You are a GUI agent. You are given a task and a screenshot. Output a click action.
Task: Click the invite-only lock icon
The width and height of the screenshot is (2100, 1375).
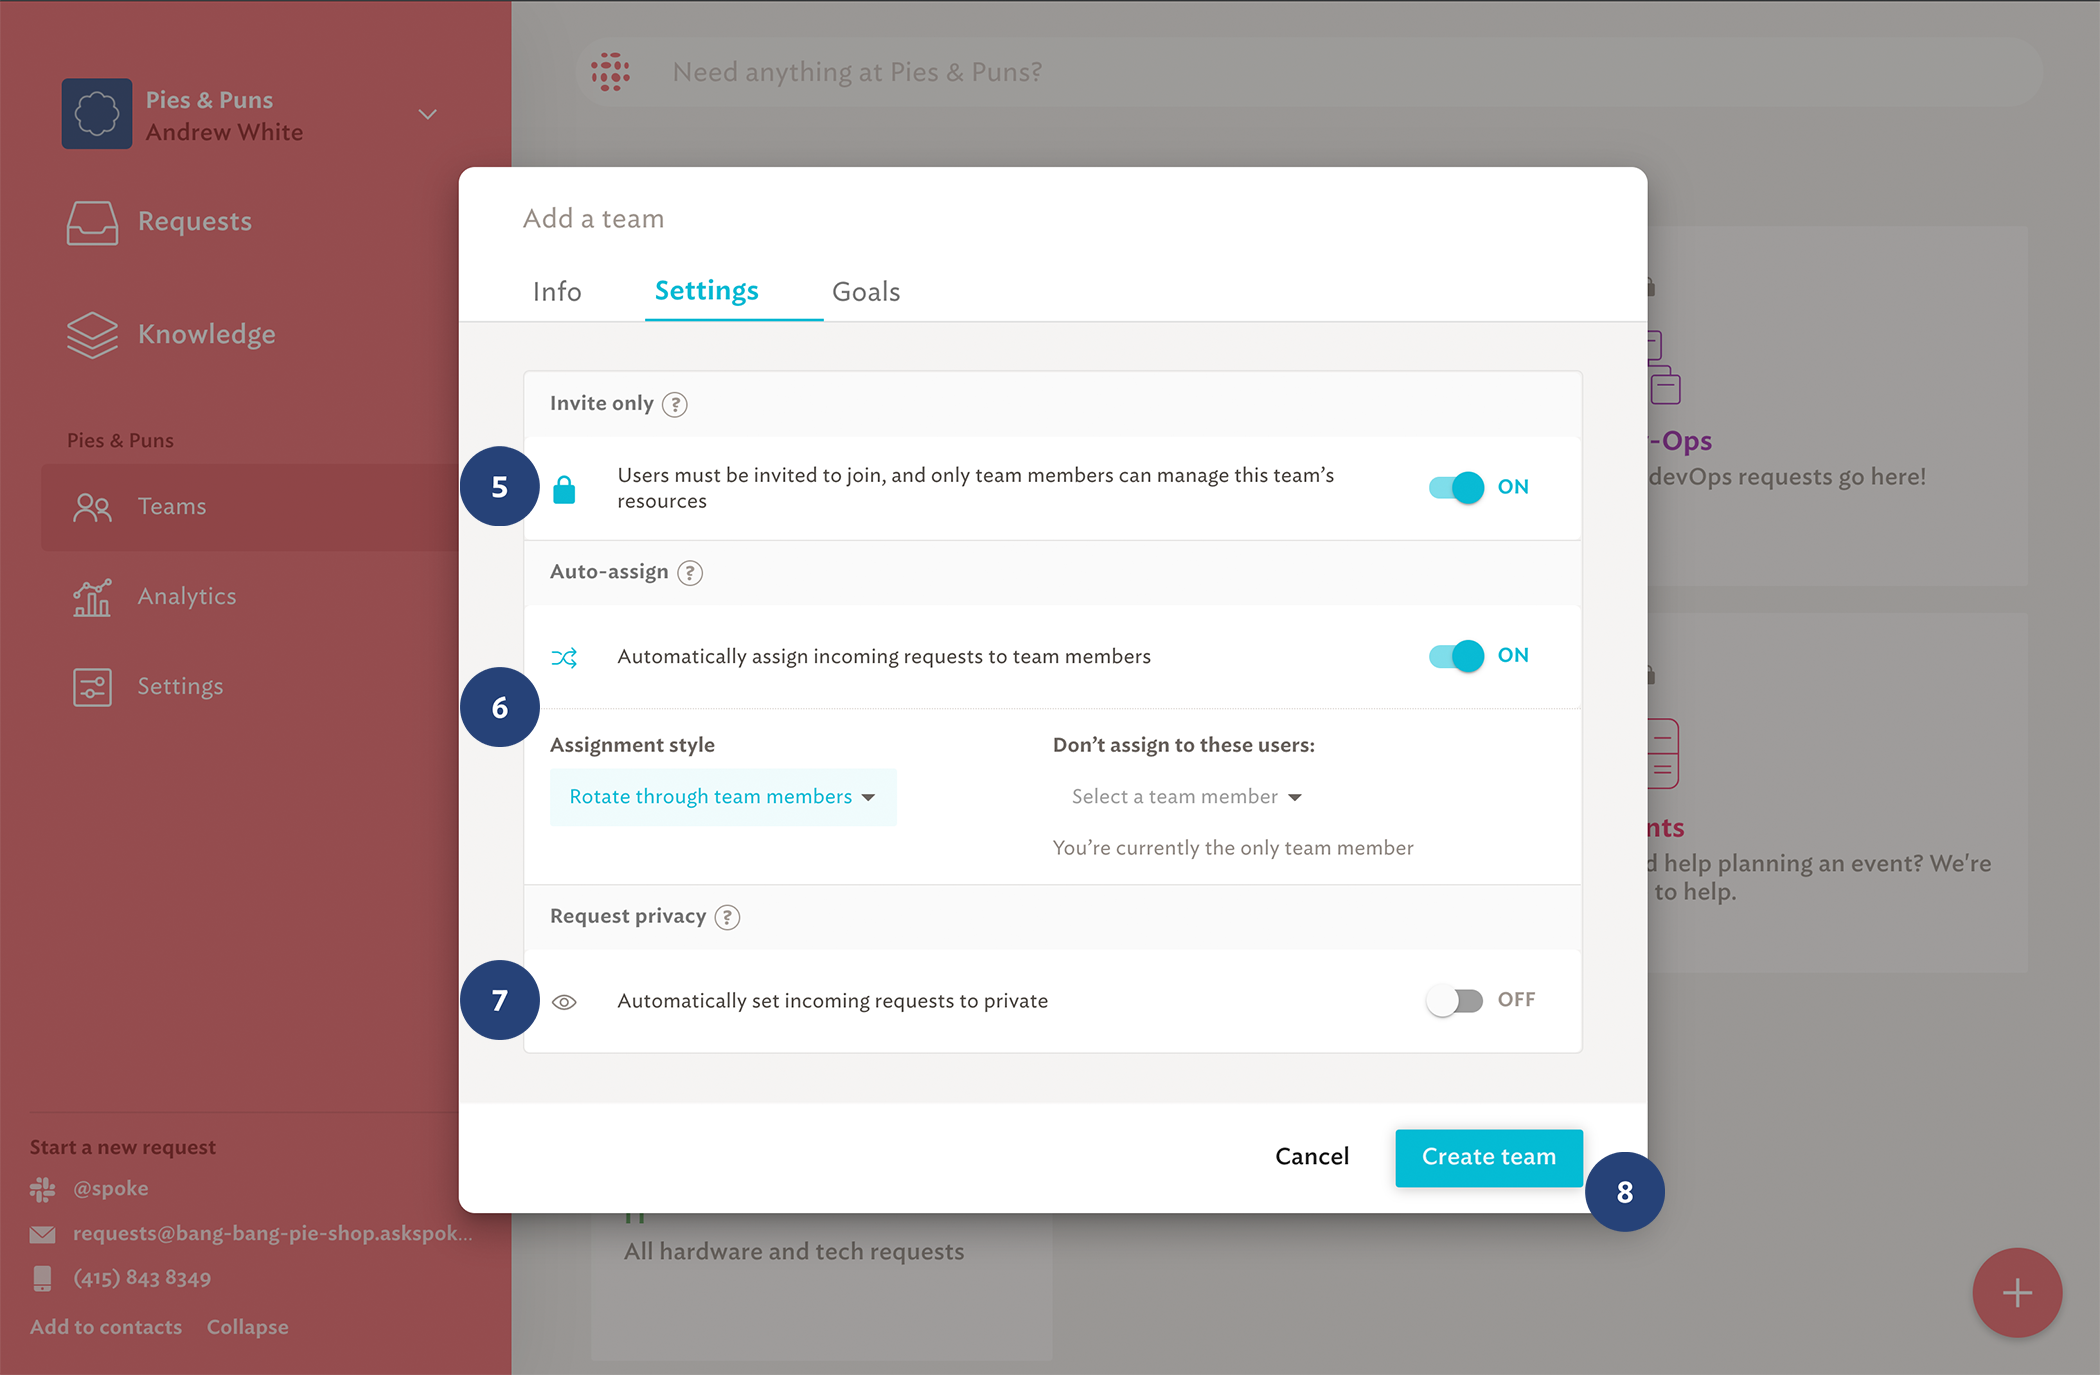564,489
